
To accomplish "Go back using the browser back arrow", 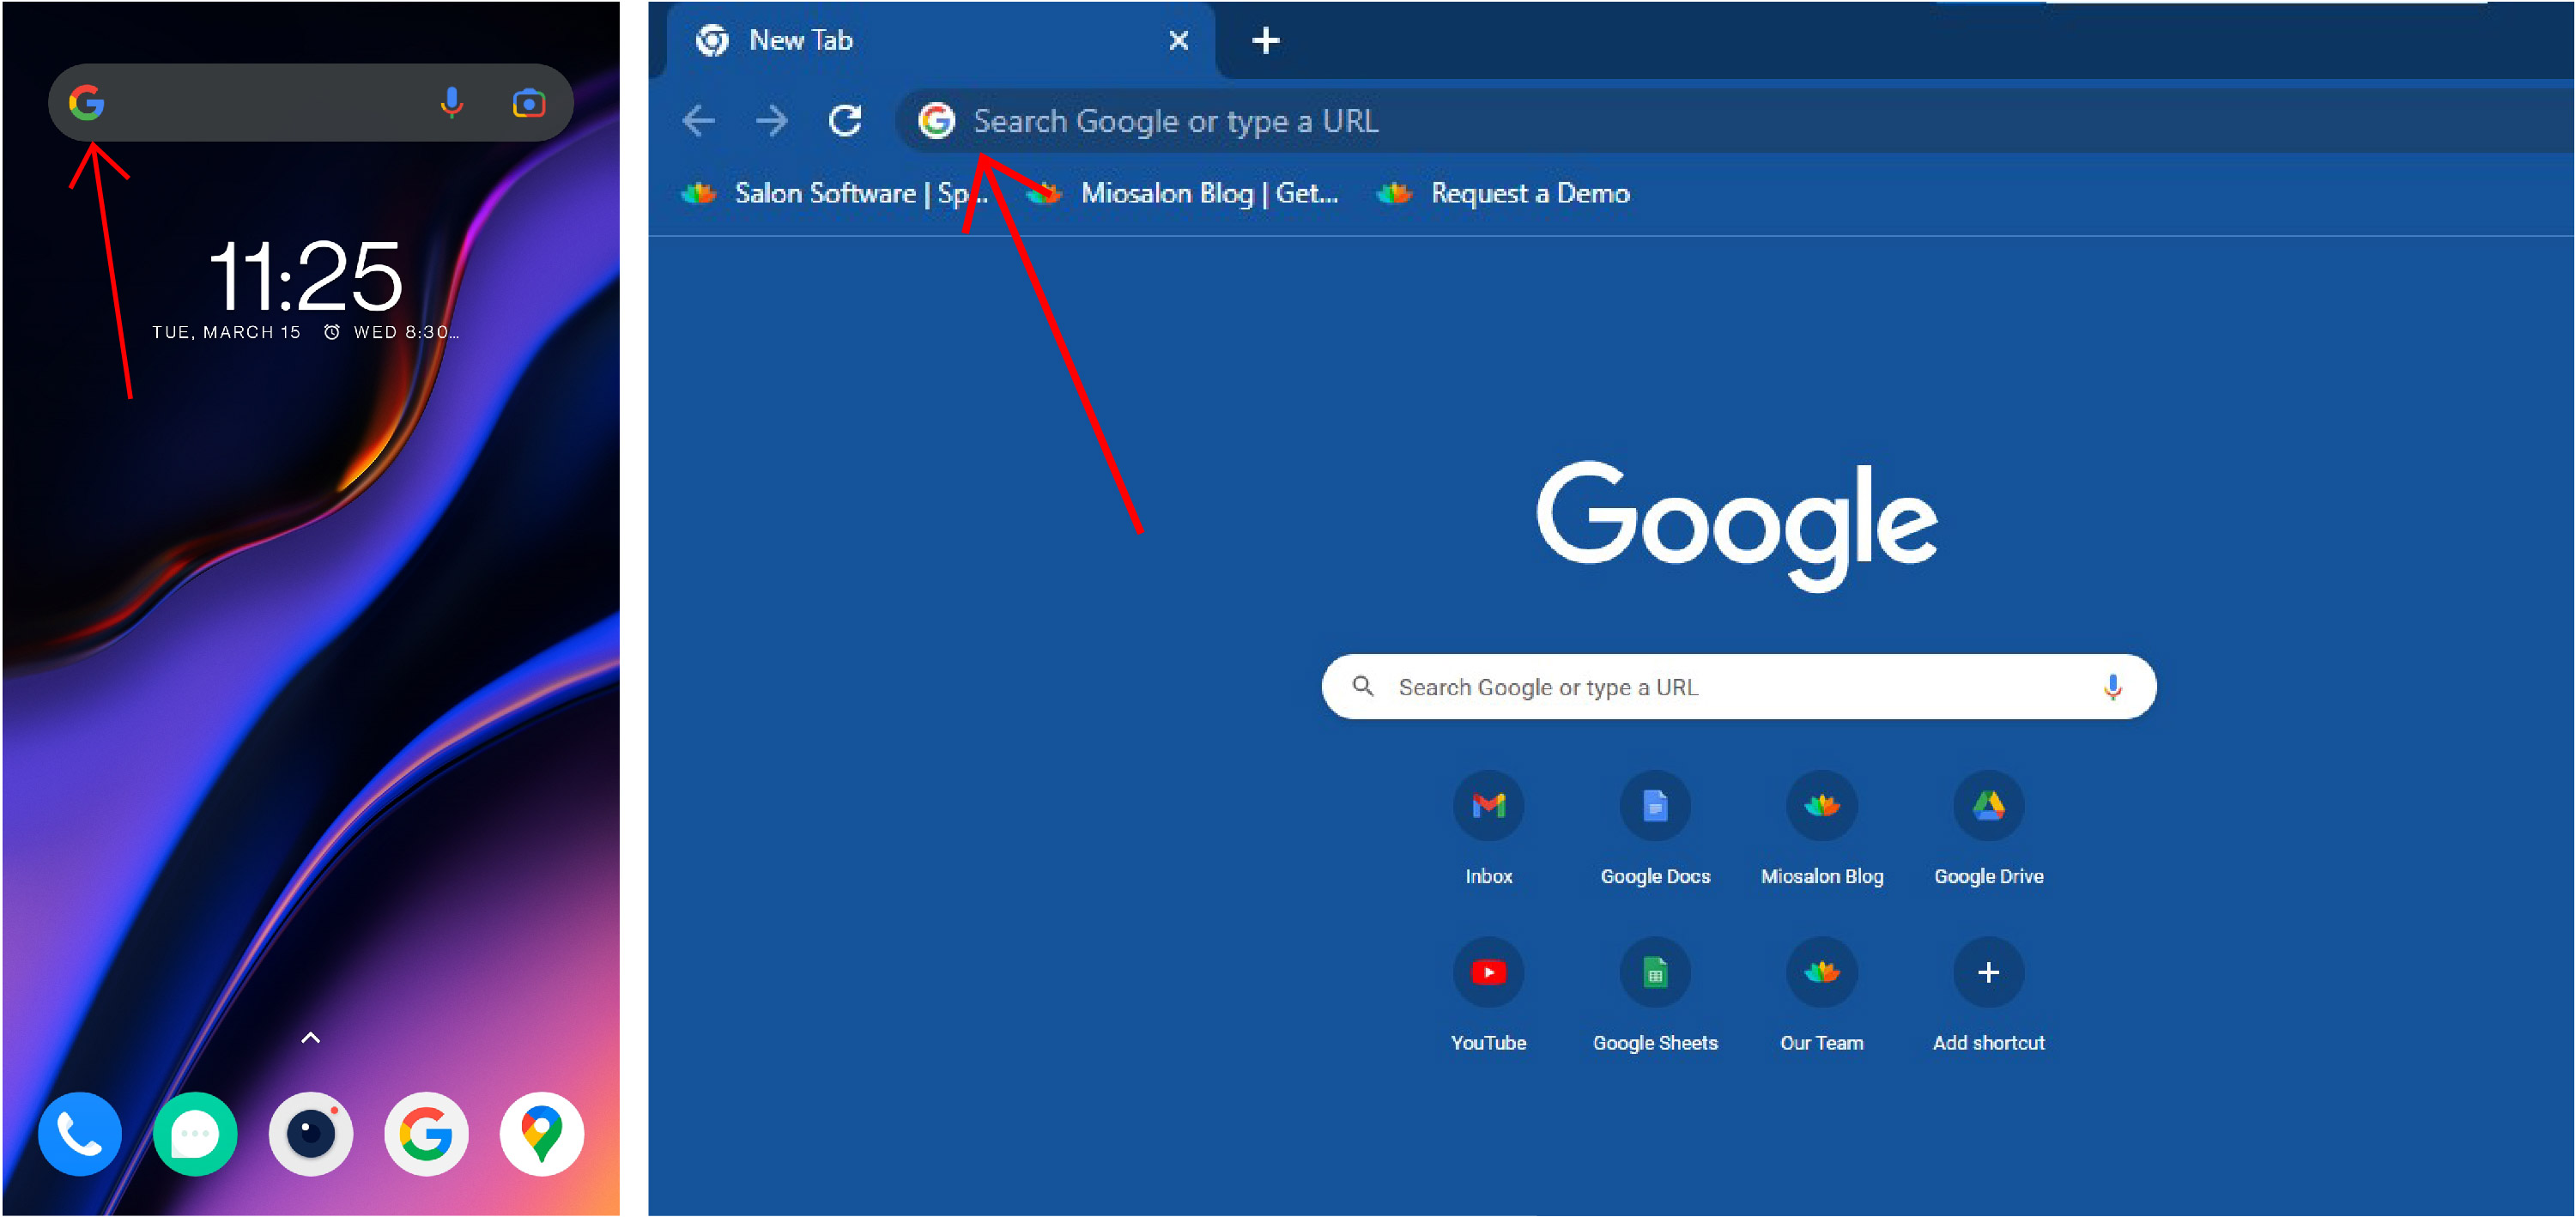I will point(698,121).
